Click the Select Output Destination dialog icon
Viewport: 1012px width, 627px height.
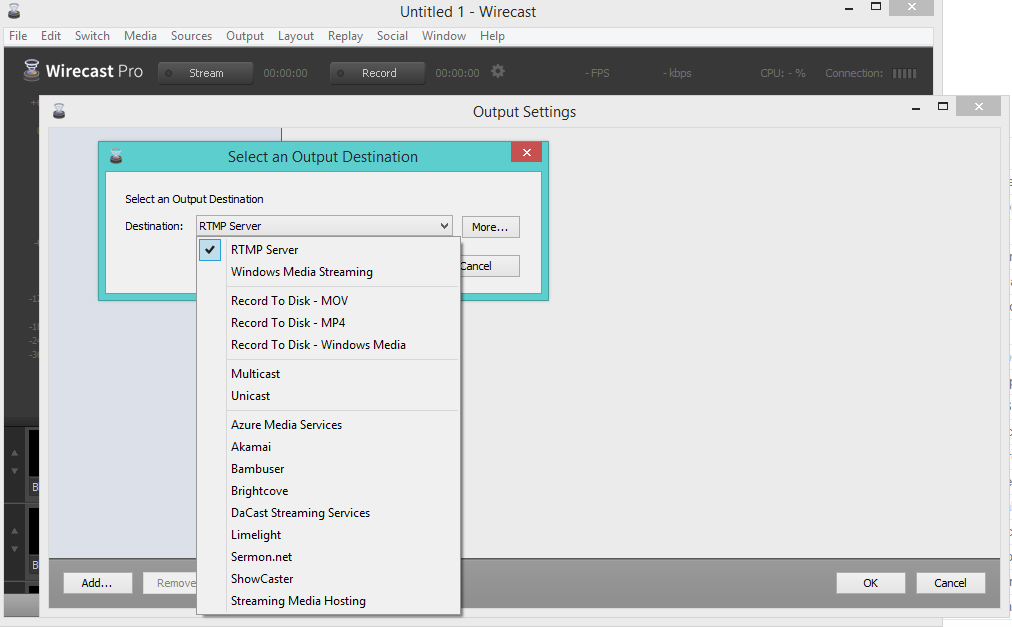click(117, 156)
